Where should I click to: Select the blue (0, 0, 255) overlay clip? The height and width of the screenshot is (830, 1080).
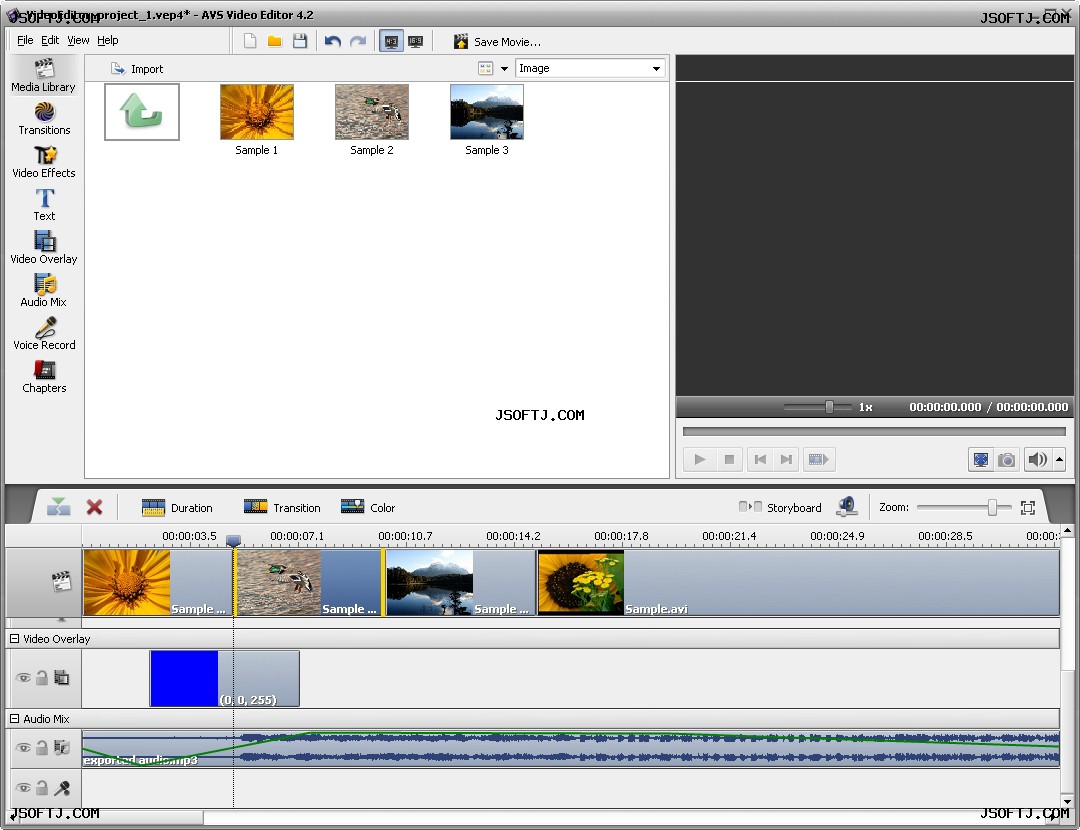(225, 678)
